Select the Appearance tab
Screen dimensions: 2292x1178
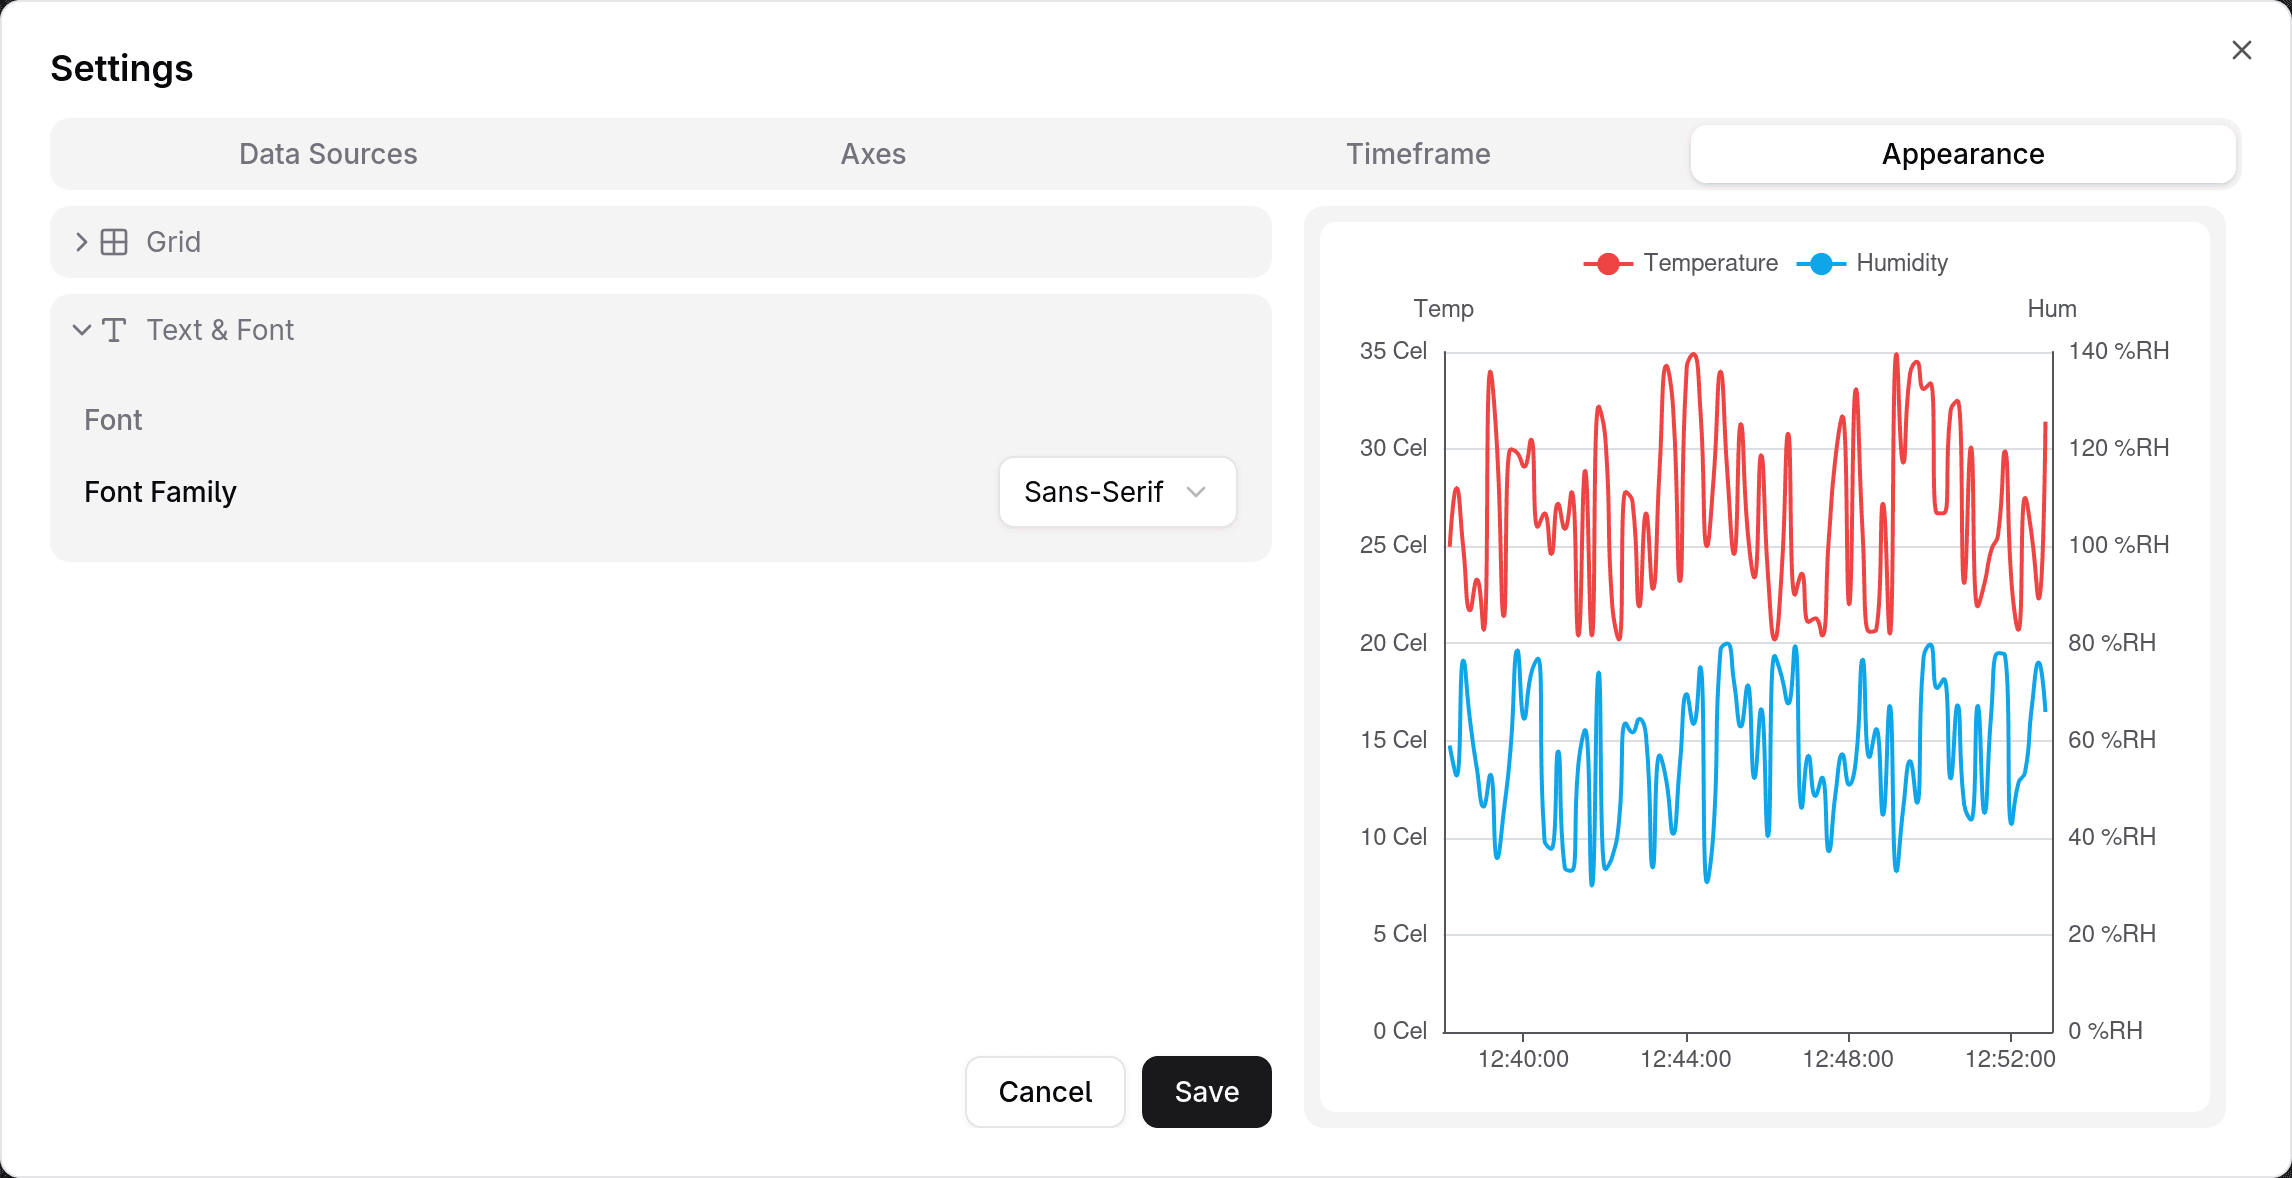point(1962,154)
